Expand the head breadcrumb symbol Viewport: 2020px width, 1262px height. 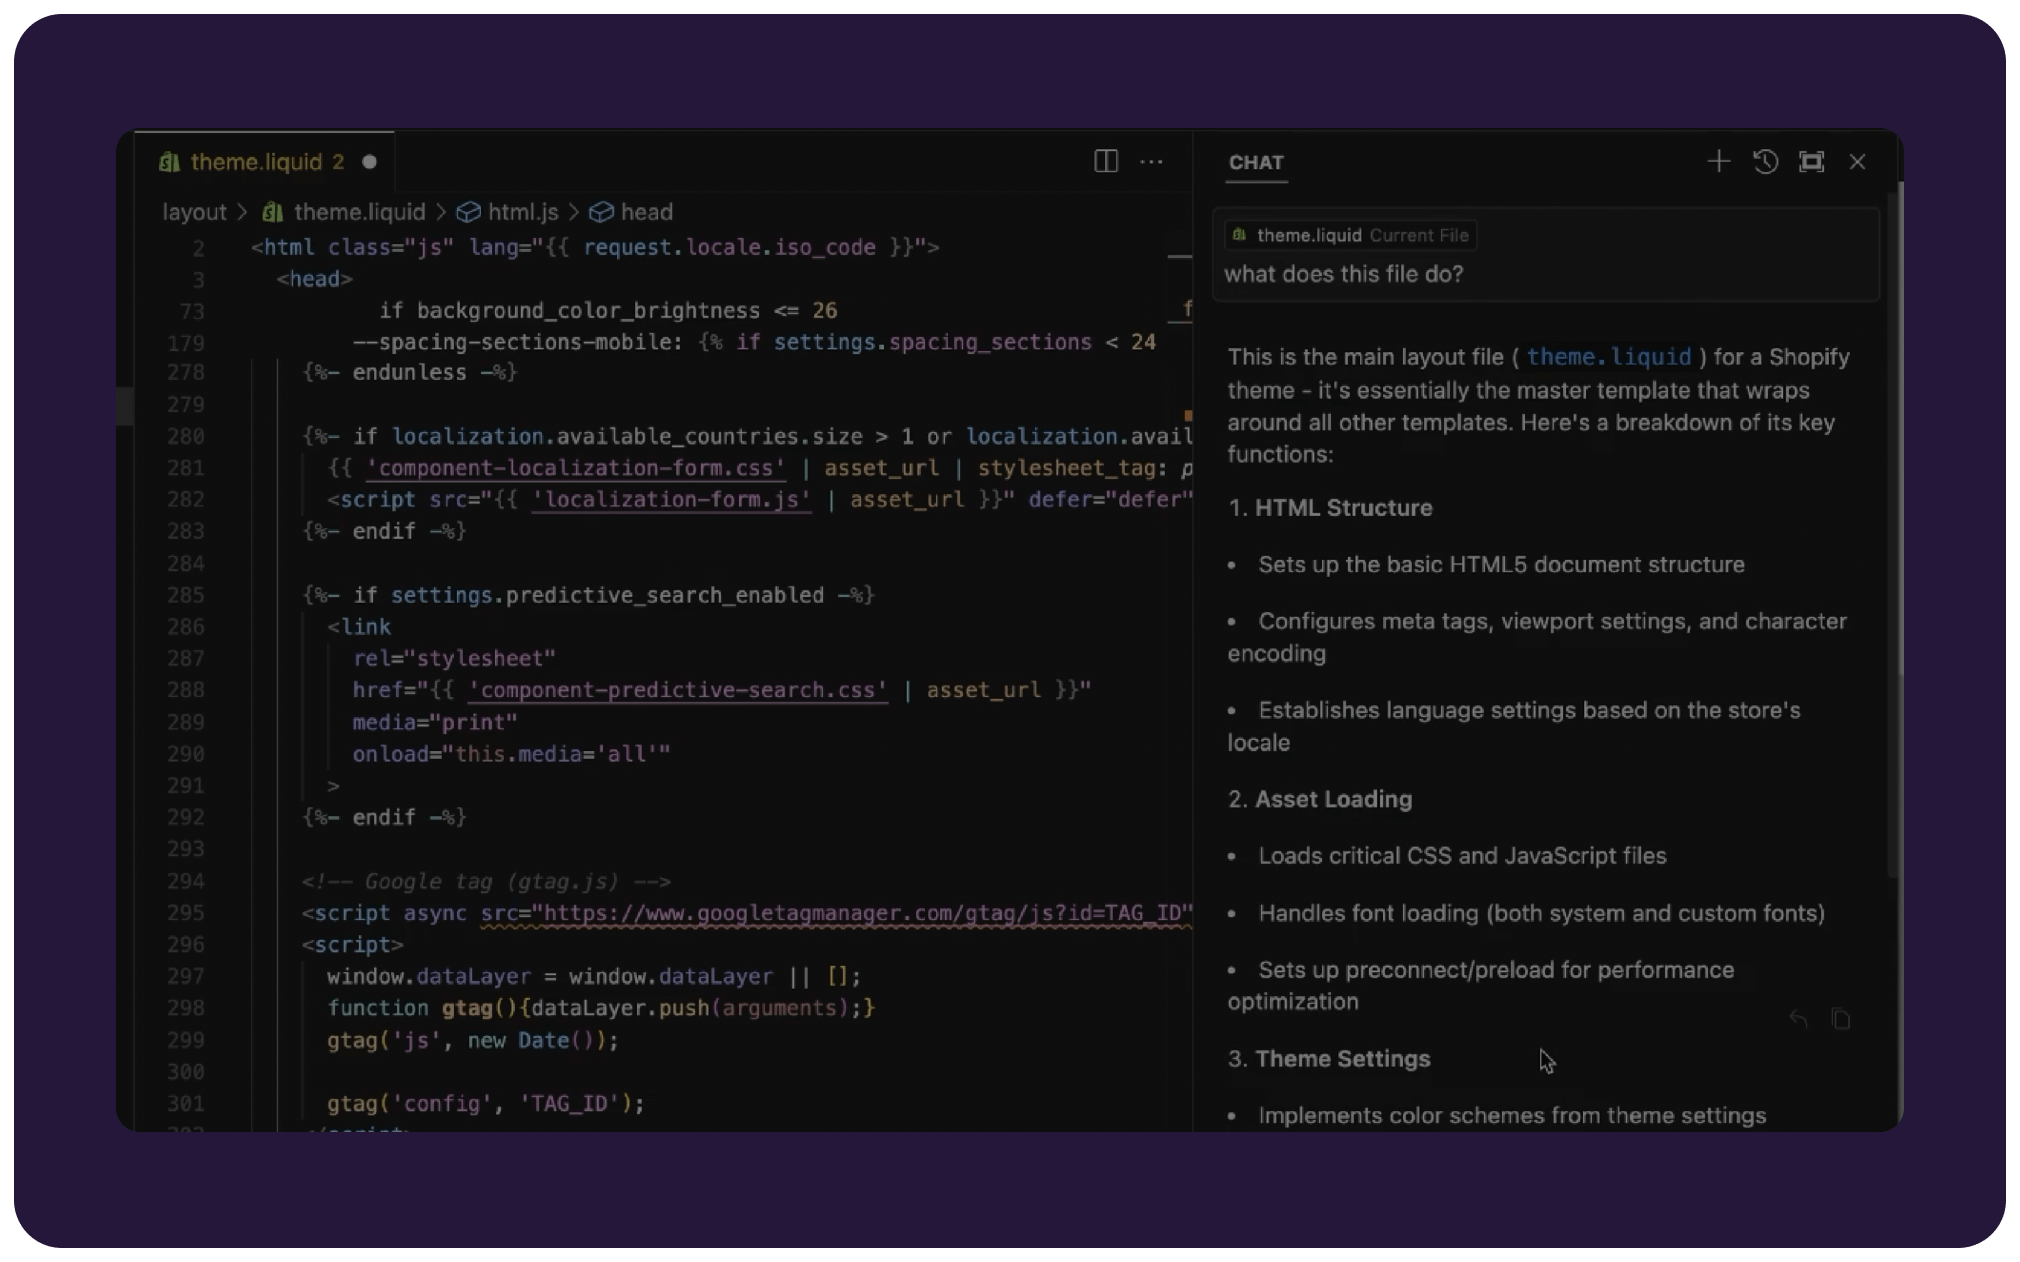645,212
